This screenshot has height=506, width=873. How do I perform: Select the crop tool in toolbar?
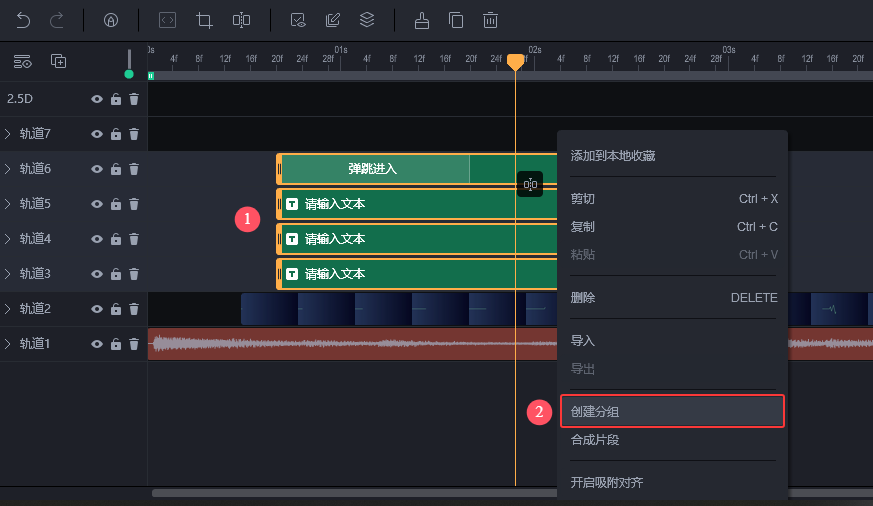coord(205,20)
